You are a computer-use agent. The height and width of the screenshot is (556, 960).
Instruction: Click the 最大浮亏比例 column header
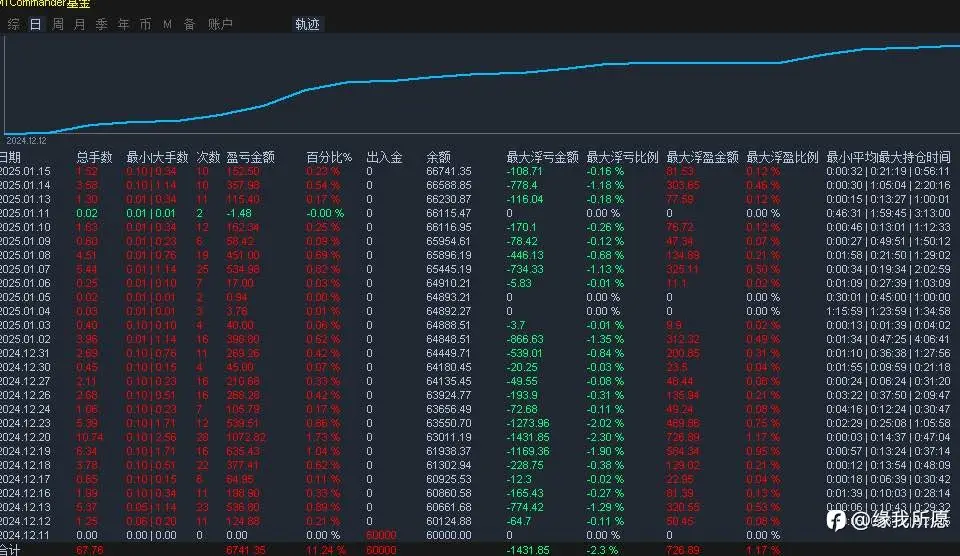click(622, 157)
